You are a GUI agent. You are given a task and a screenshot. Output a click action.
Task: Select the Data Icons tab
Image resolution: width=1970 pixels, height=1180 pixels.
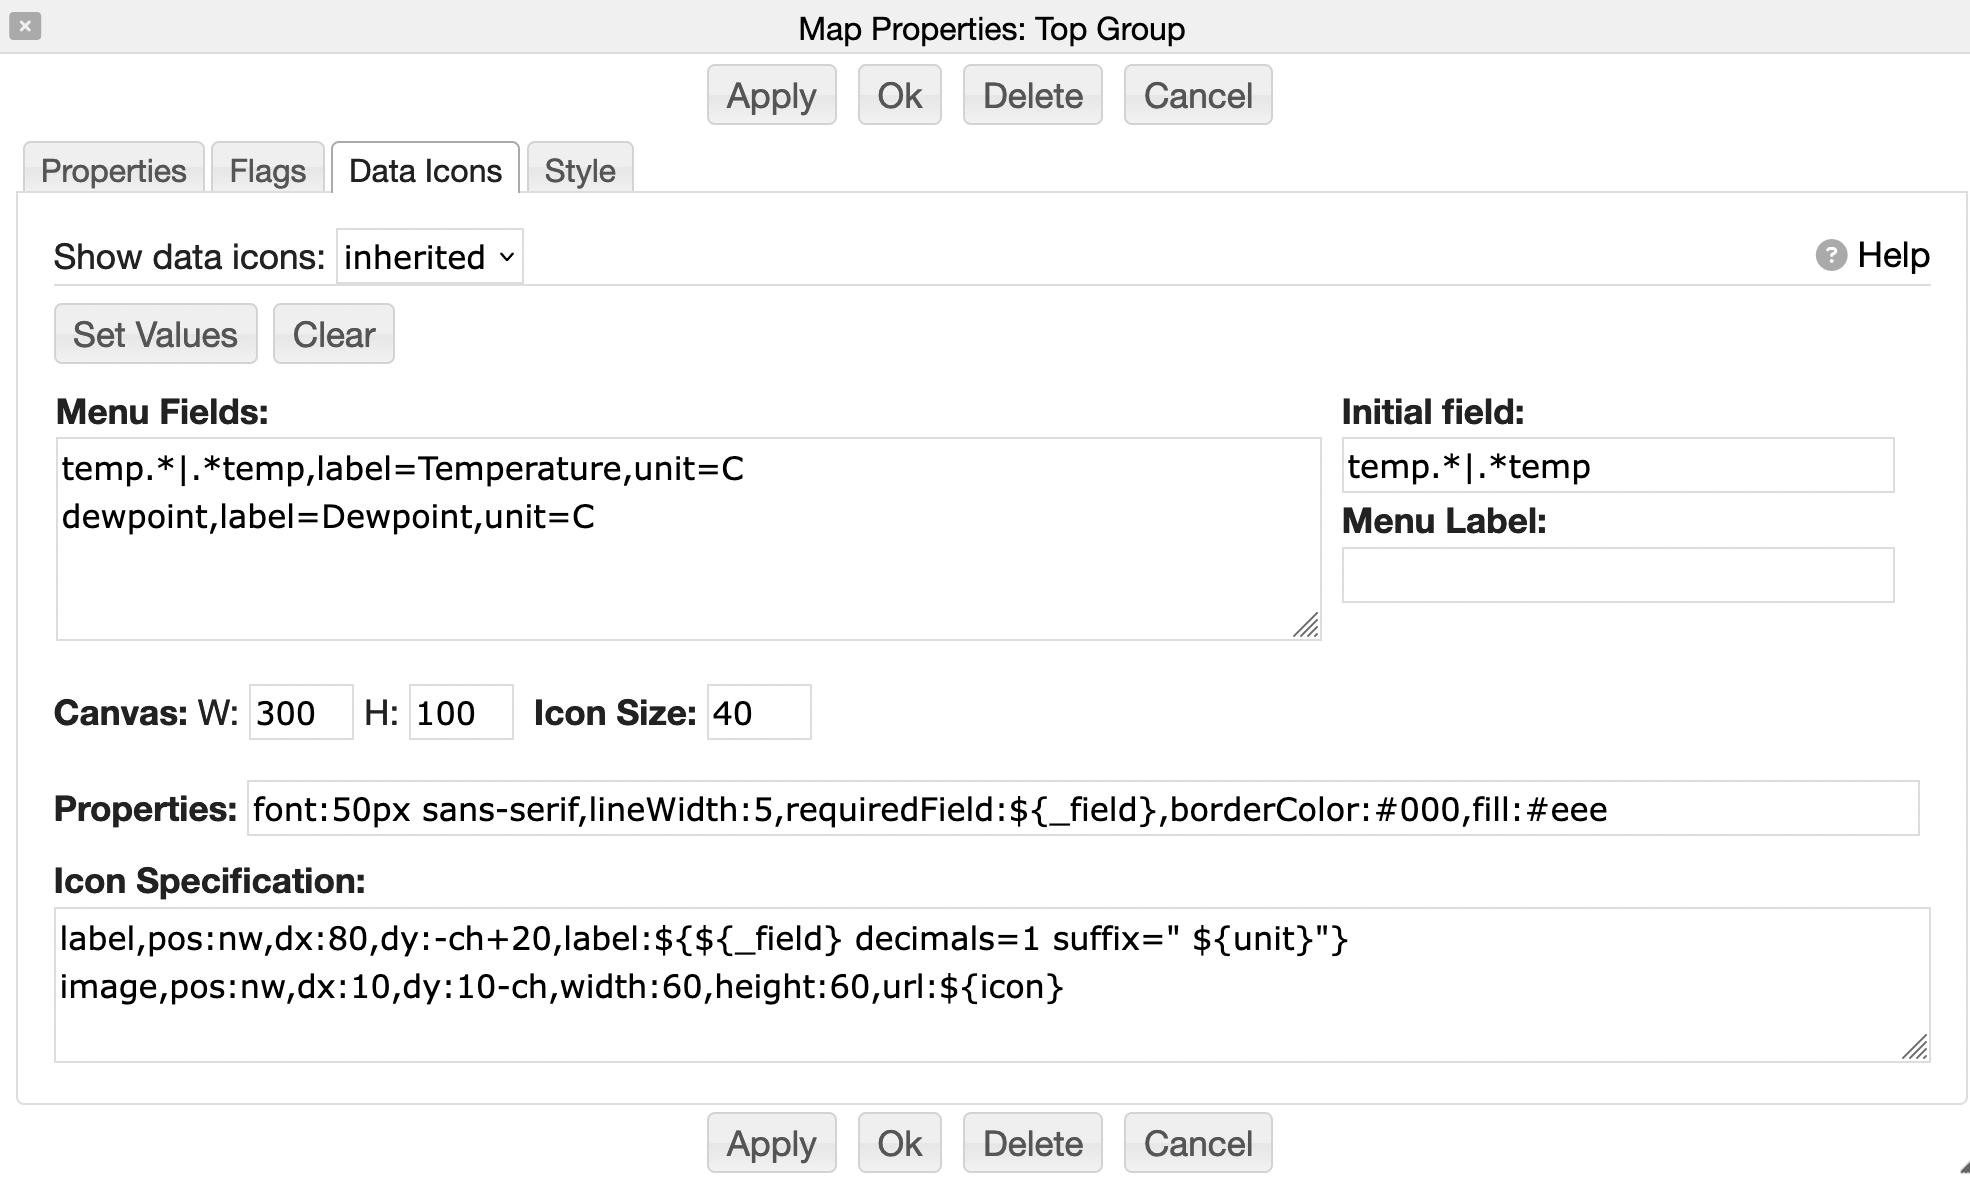pos(425,171)
